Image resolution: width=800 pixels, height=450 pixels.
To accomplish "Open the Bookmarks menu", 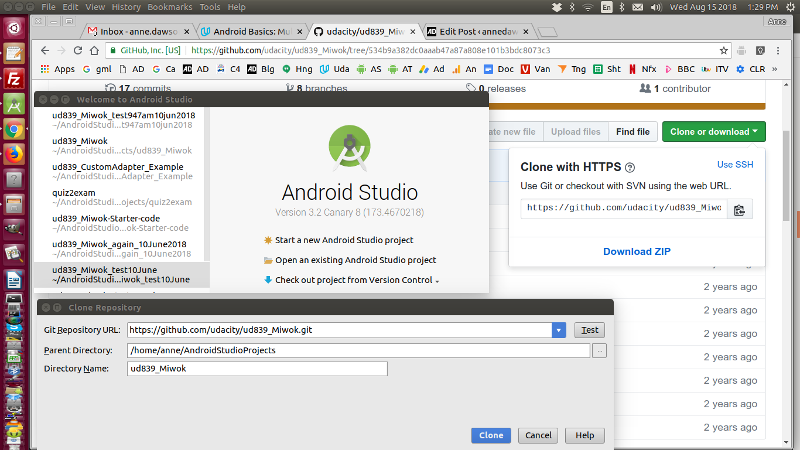I will pyautogui.click(x=170, y=7).
